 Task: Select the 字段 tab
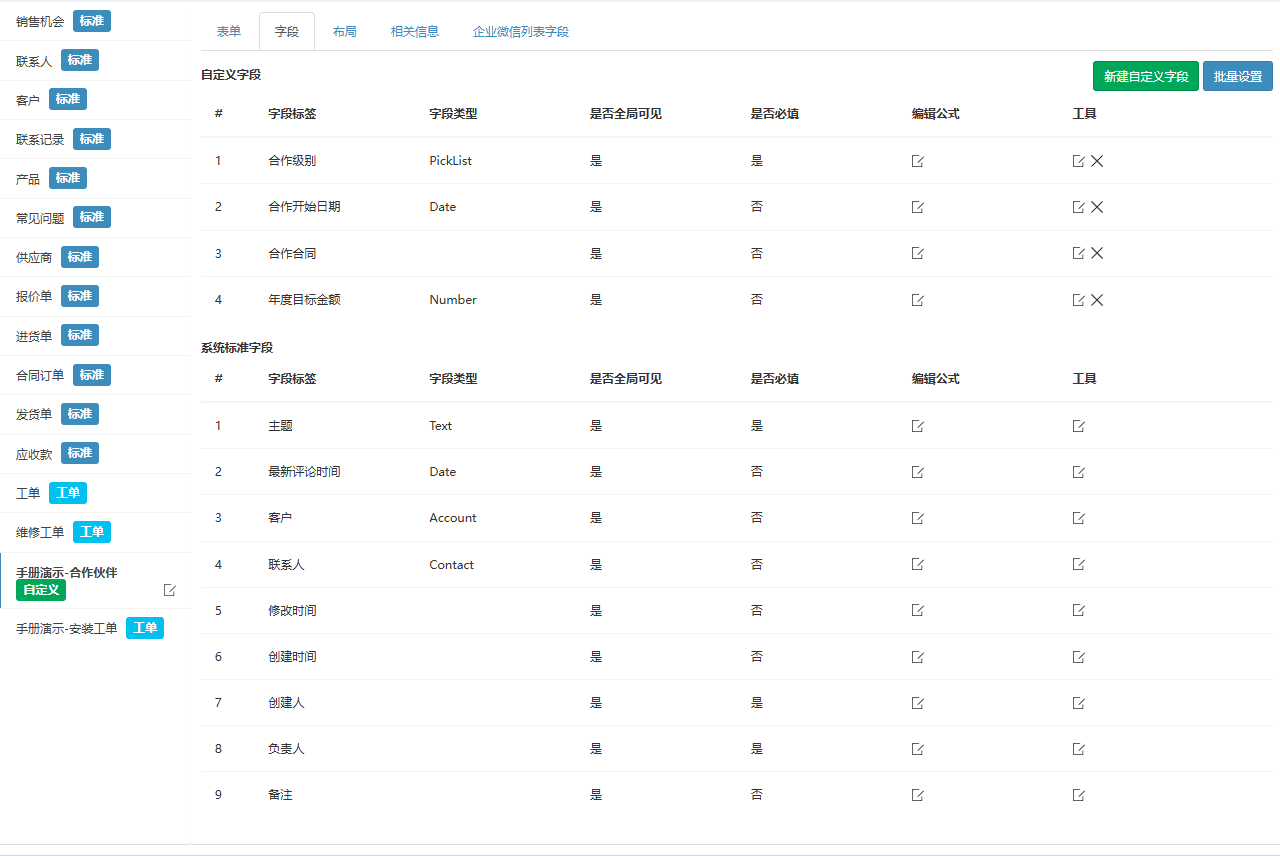[x=287, y=32]
